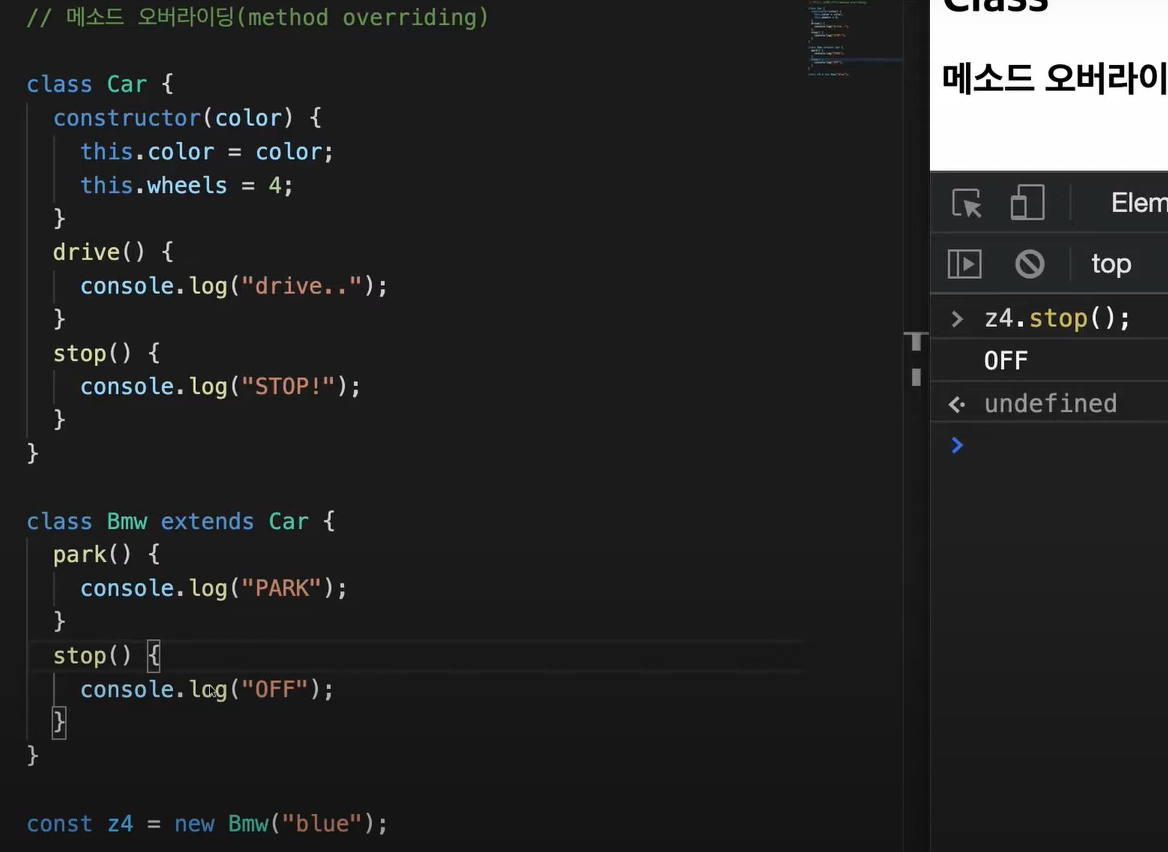Viewport: 1168px width, 852px height.
Task: Click the undefined return value
Action: click(1050, 404)
